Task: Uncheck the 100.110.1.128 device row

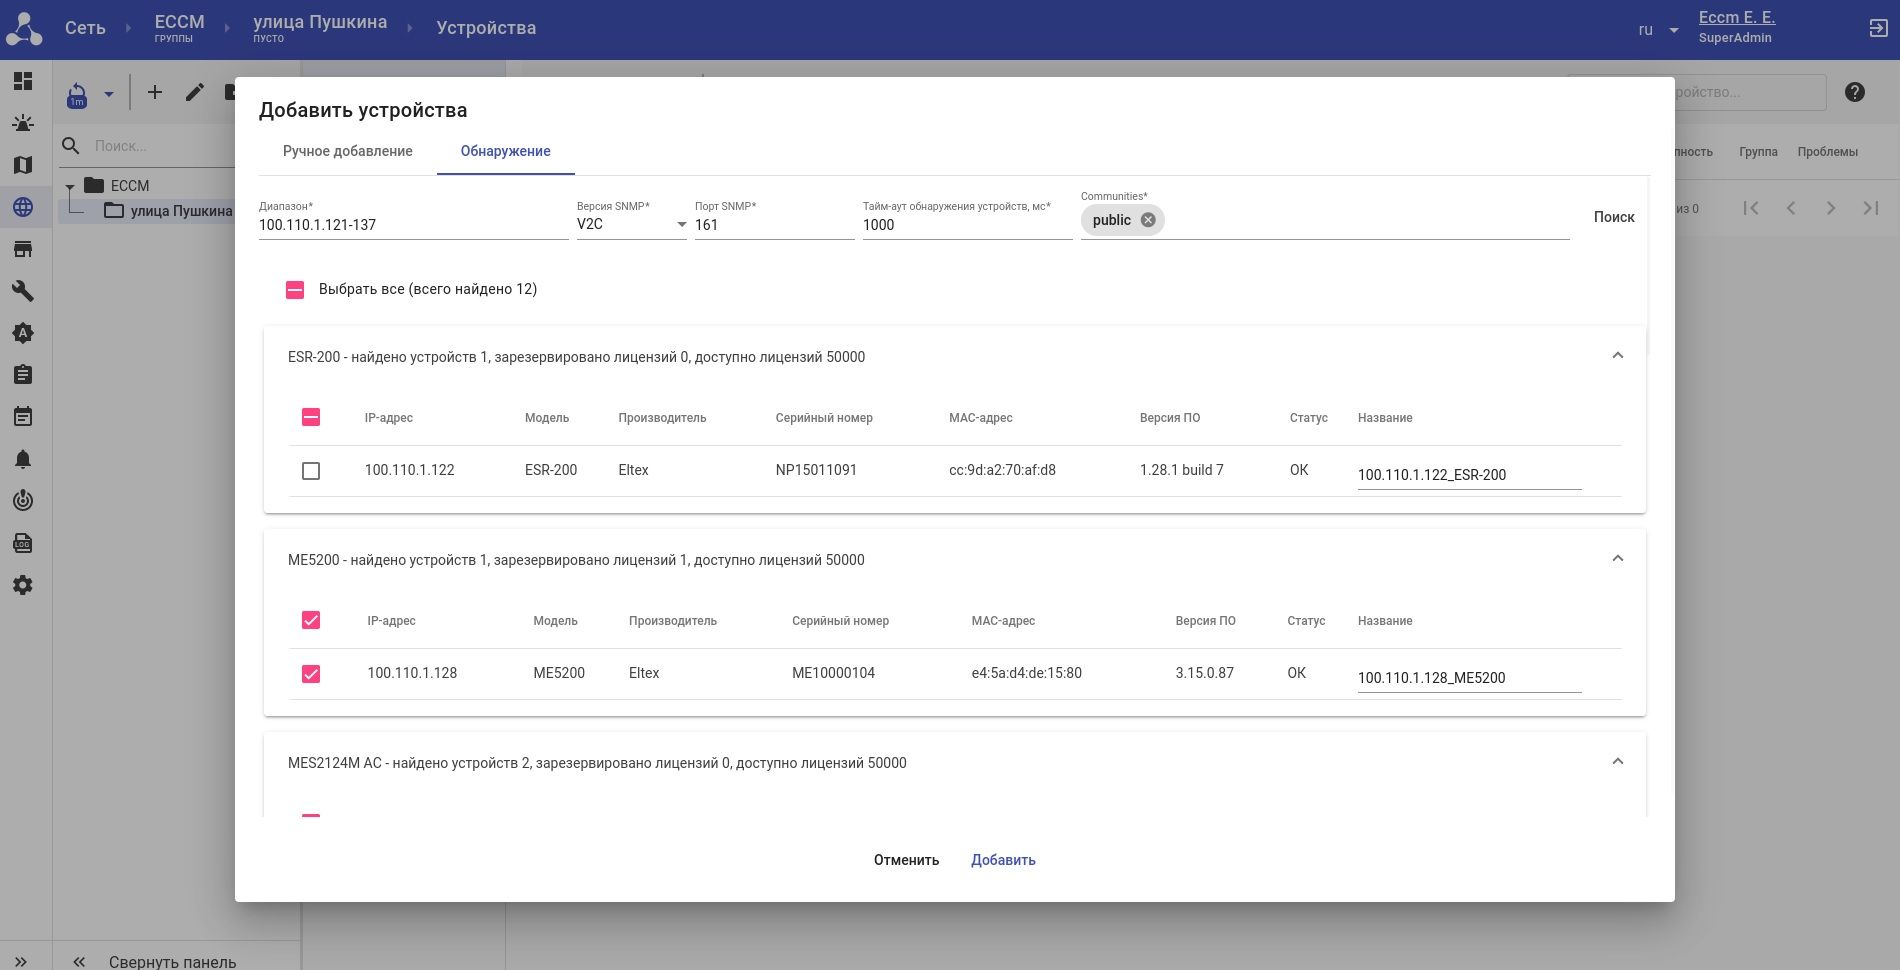Action: pos(311,674)
